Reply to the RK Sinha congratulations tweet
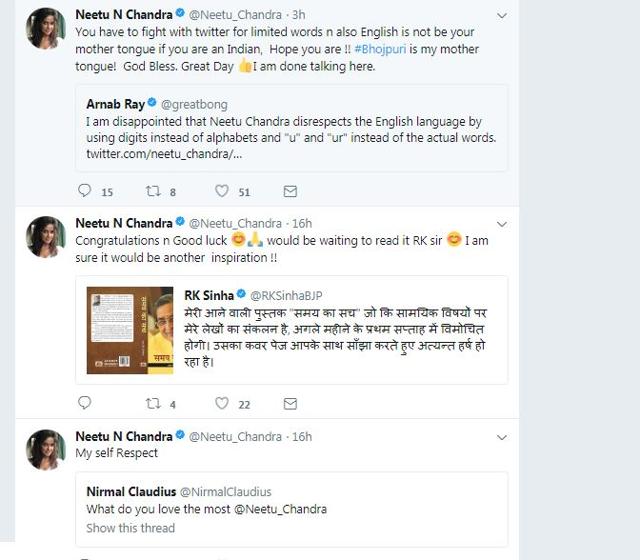 click(x=84, y=404)
